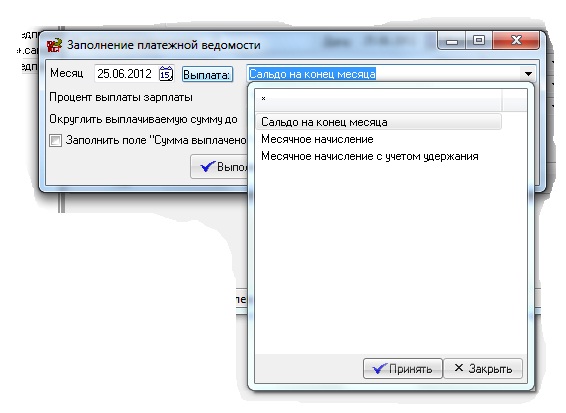Click the asterisk filter field in dropdown
The width and height of the screenshot is (566, 413).
point(378,99)
